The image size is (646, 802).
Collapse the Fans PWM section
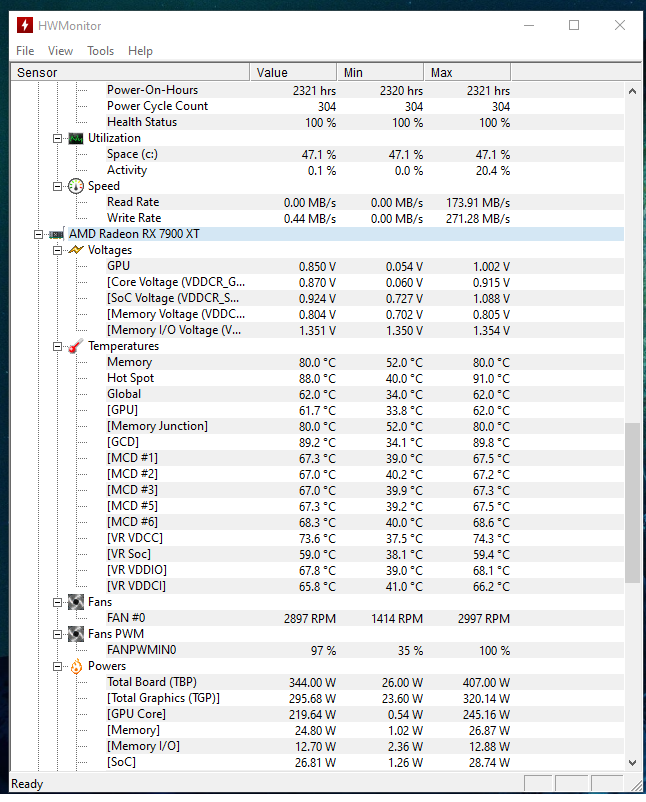point(57,634)
